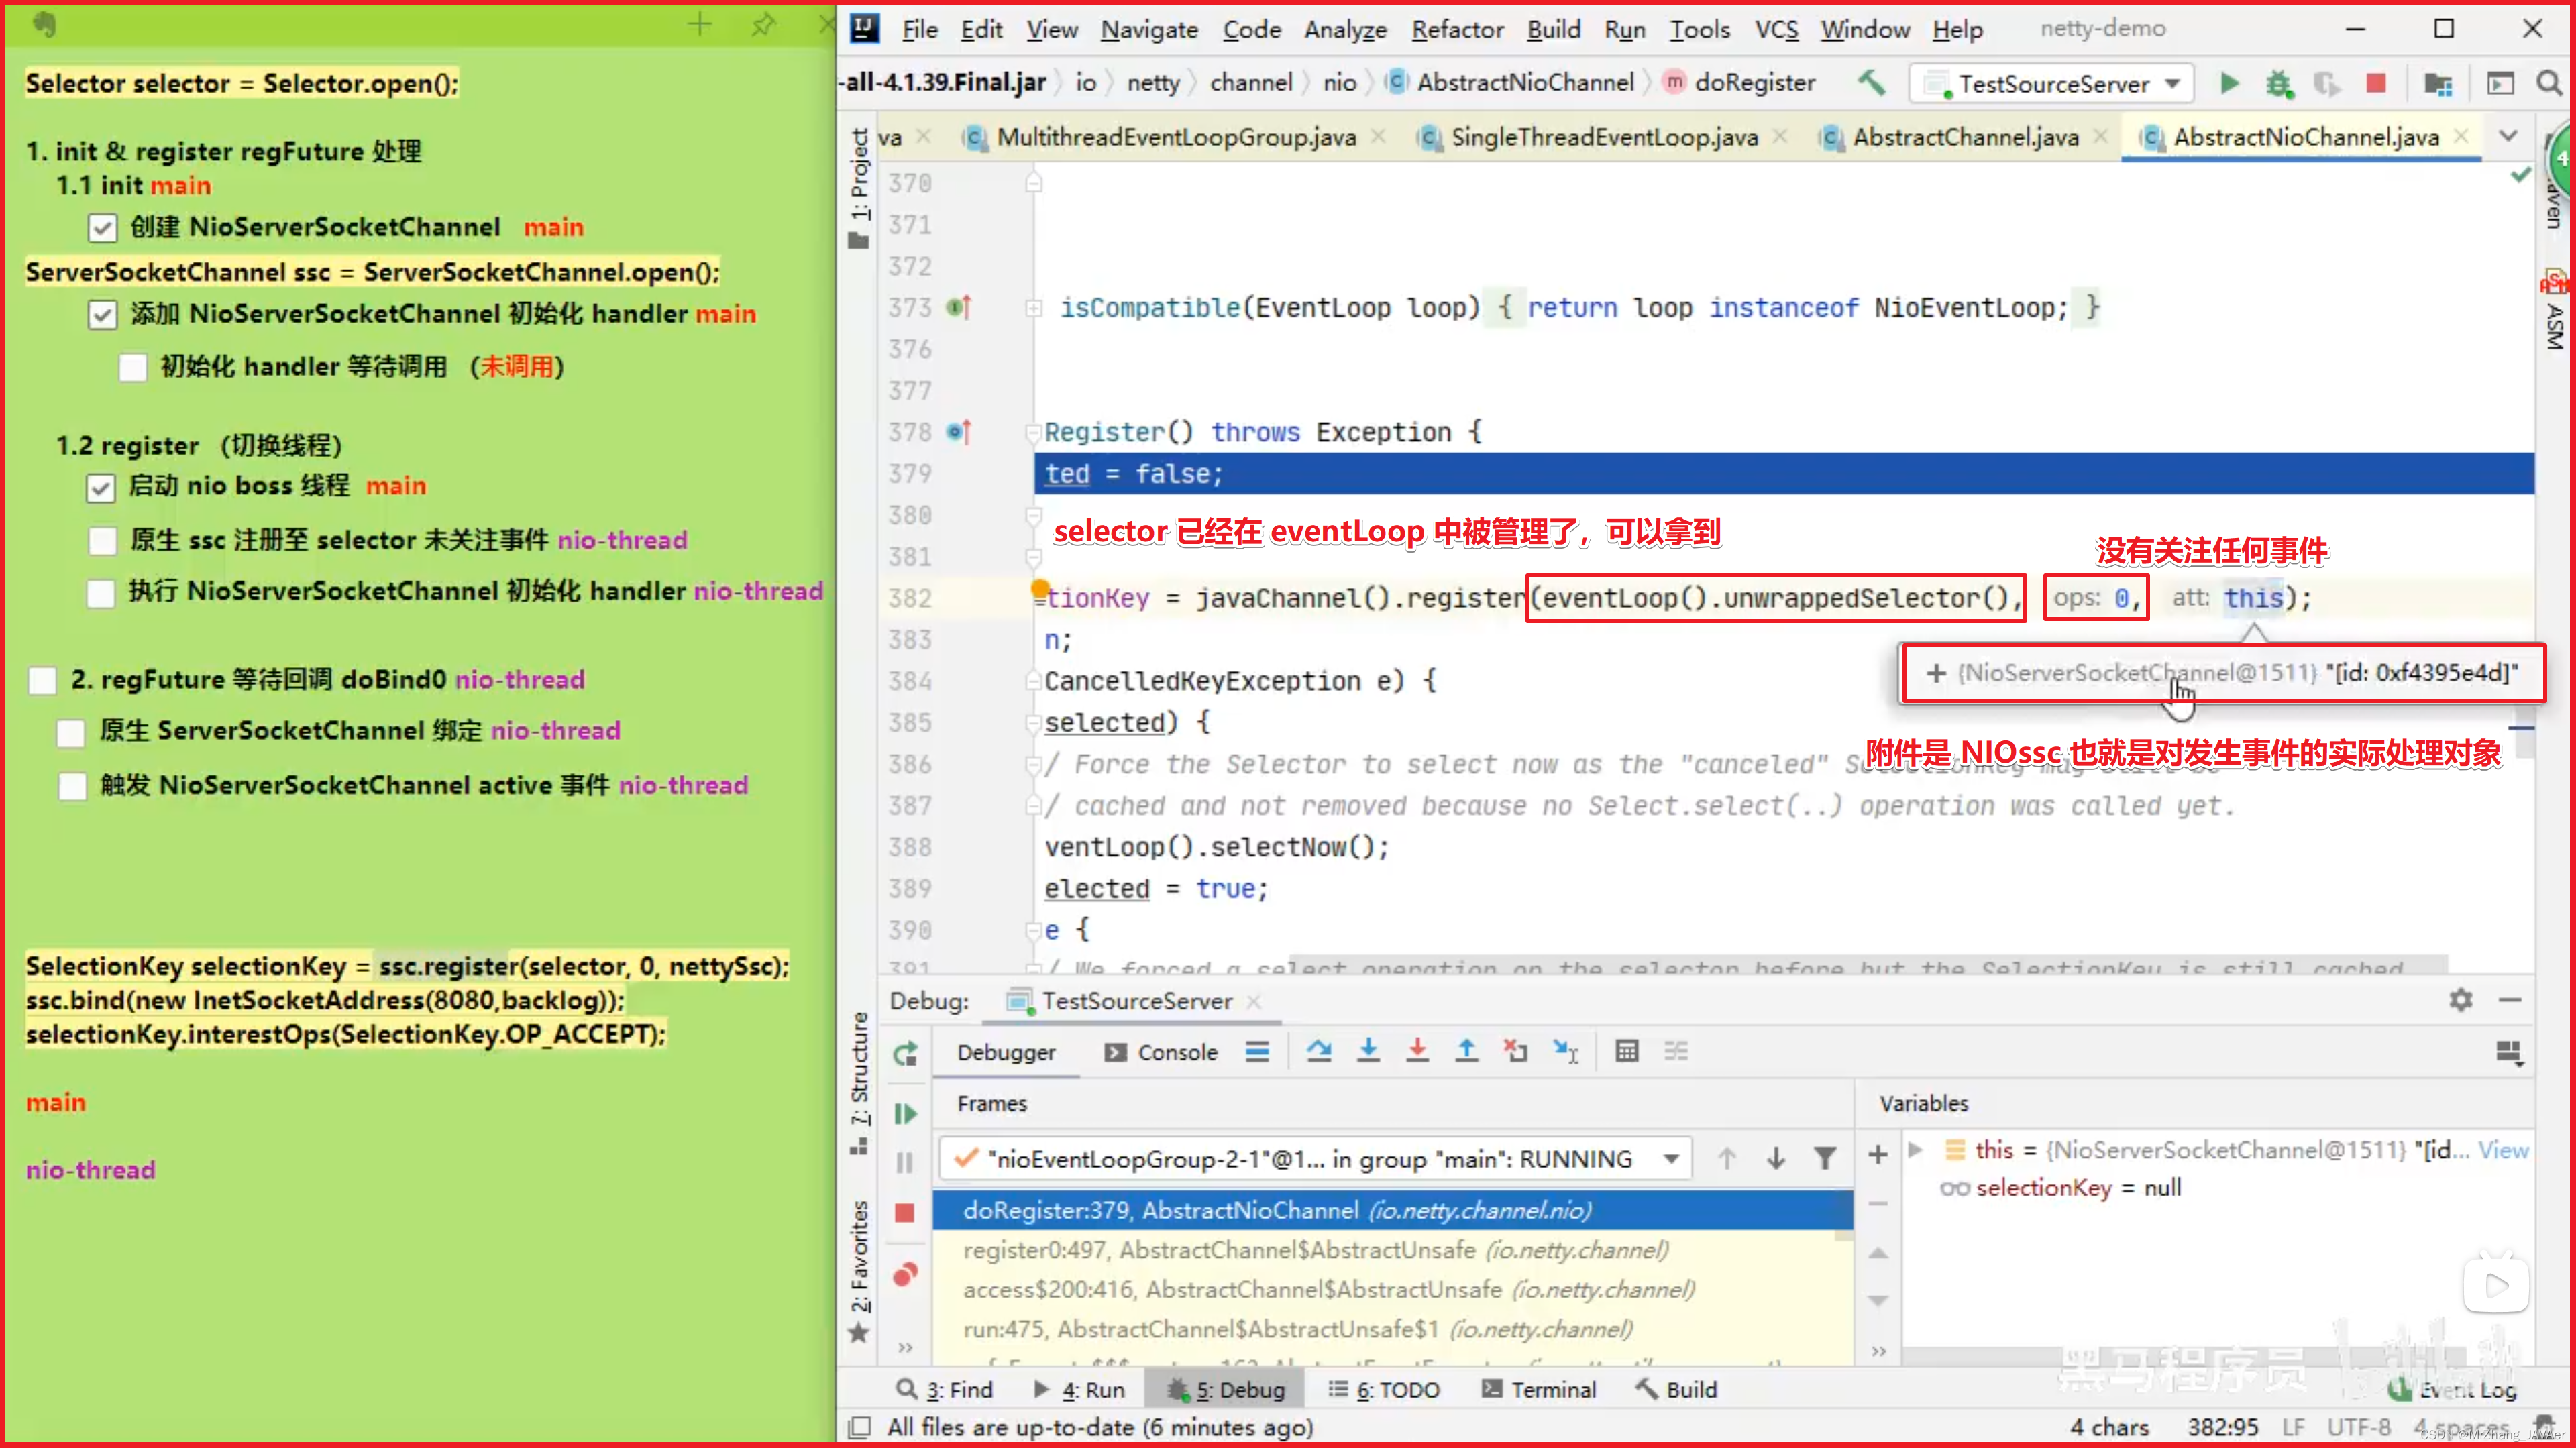Click the Force Step Into icon

point(1417,1051)
